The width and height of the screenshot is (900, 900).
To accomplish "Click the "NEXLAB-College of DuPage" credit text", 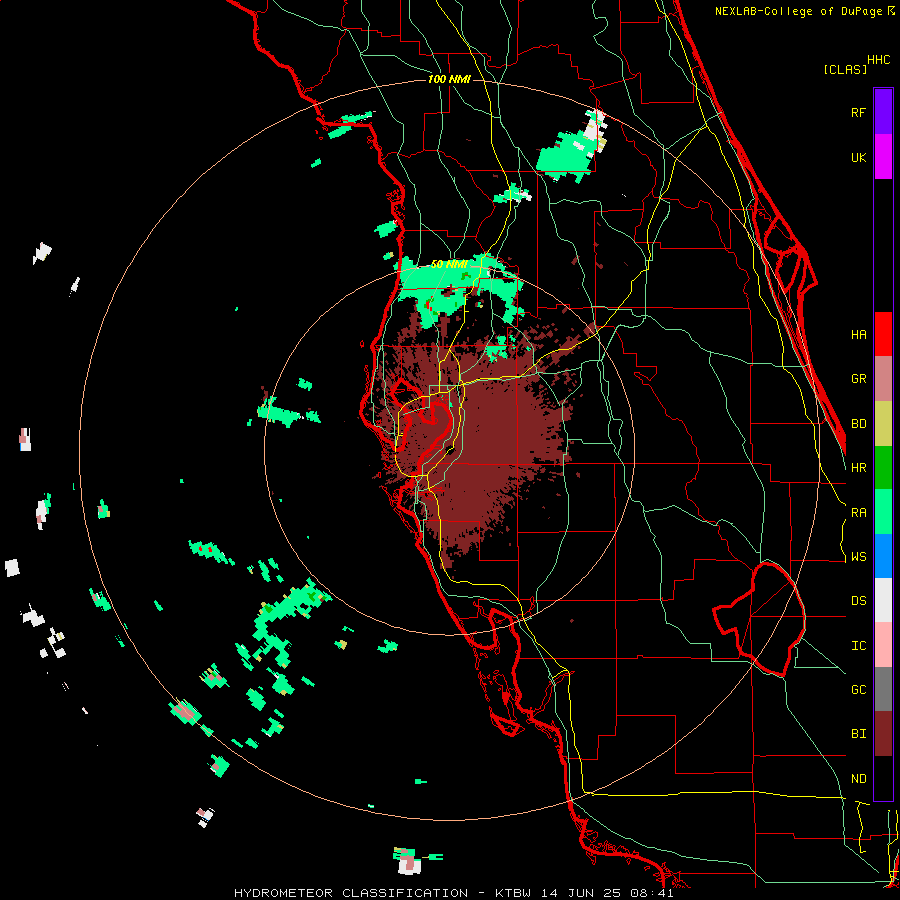I will (798, 11).
